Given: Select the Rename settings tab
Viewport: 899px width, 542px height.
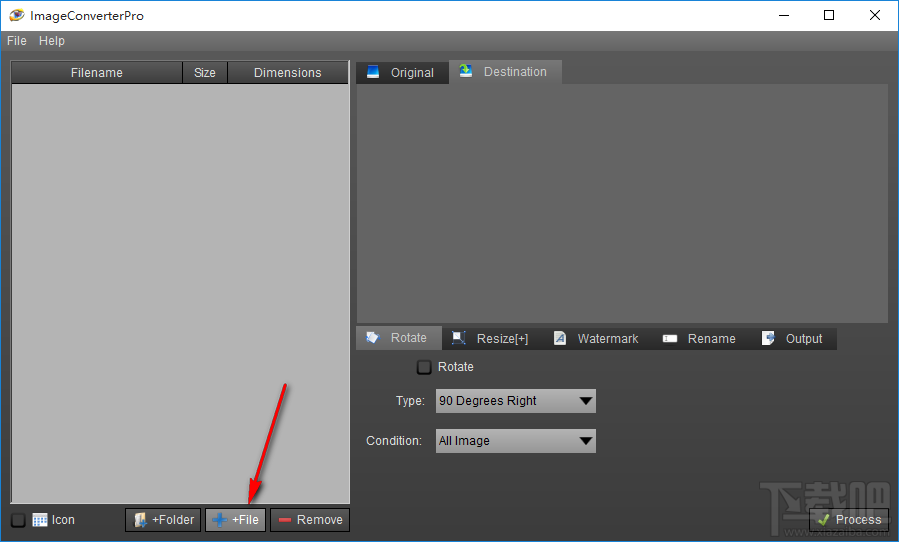Looking at the screenshot, I should (701, 338).
